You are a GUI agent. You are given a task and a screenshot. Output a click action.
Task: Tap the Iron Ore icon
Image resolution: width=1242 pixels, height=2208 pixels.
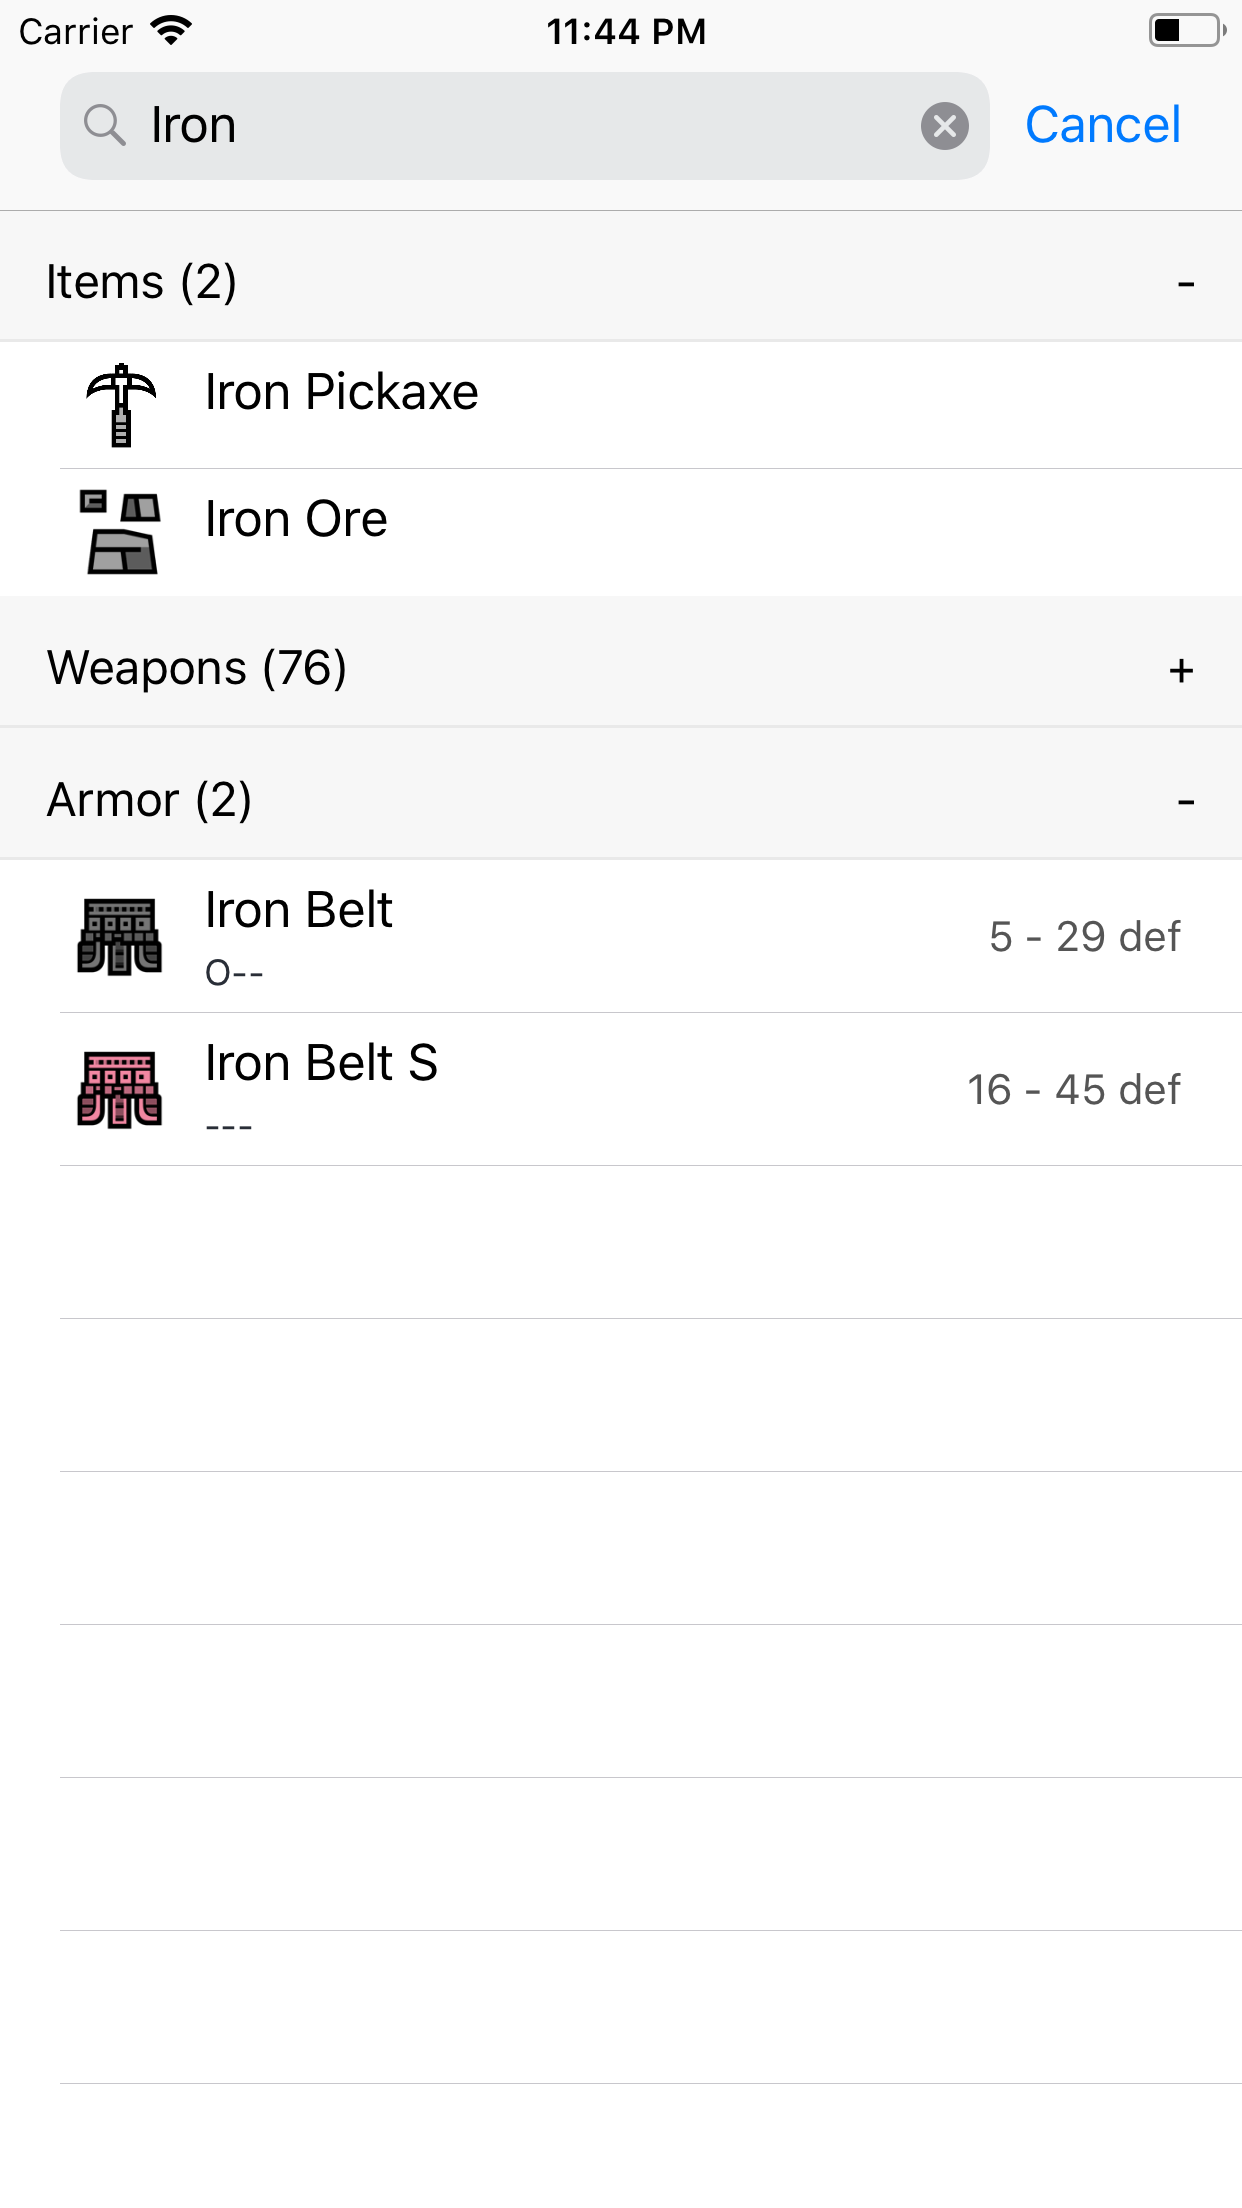pyautogui.click(x=120, y=532)
